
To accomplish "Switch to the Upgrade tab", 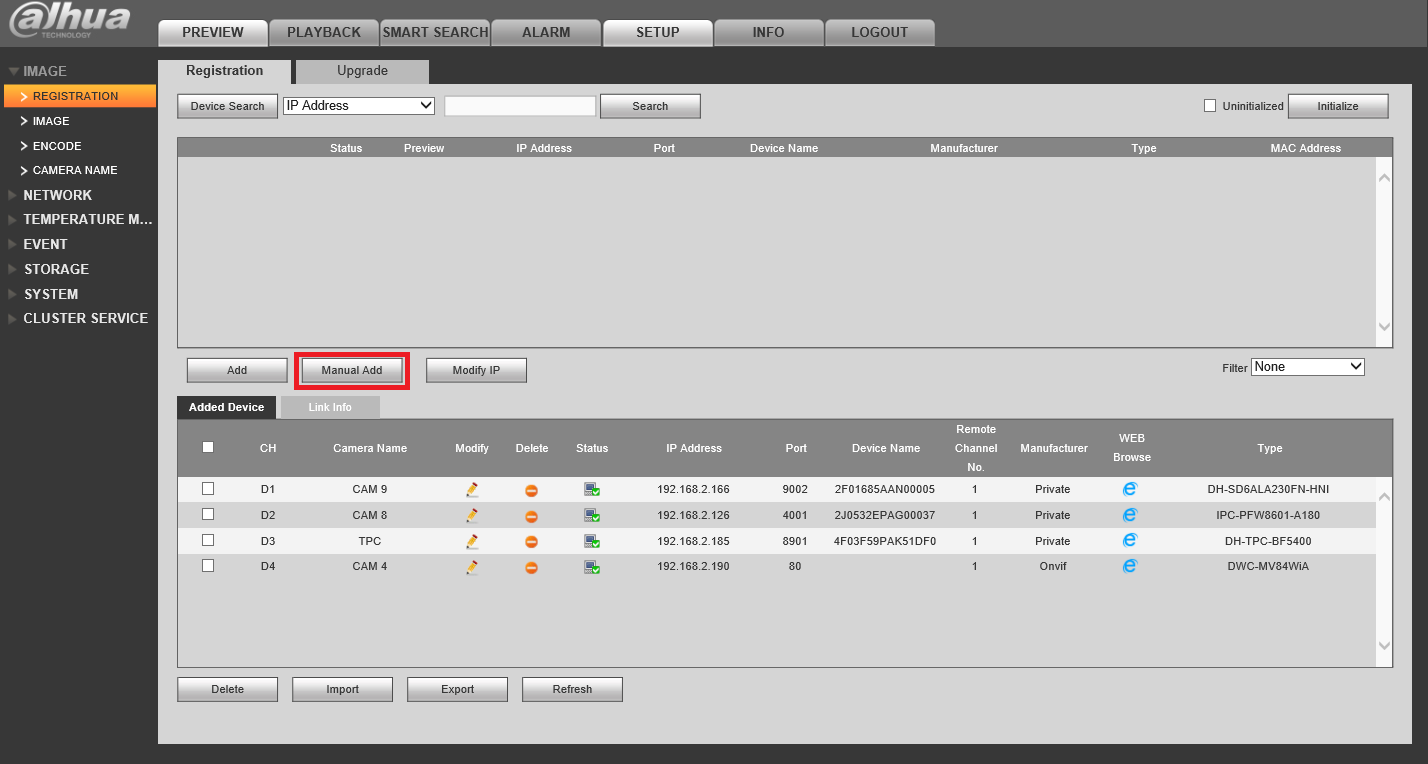I will 362,71.
